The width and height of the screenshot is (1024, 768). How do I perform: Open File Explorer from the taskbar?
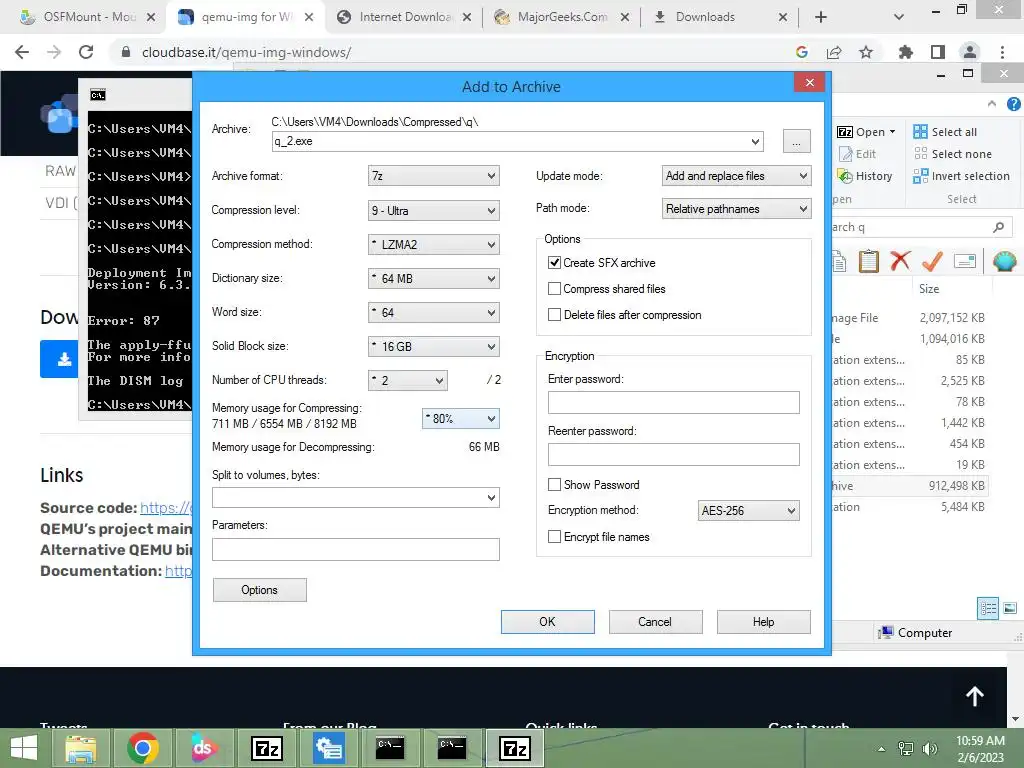pyautogui.click(x=80, y=748)
